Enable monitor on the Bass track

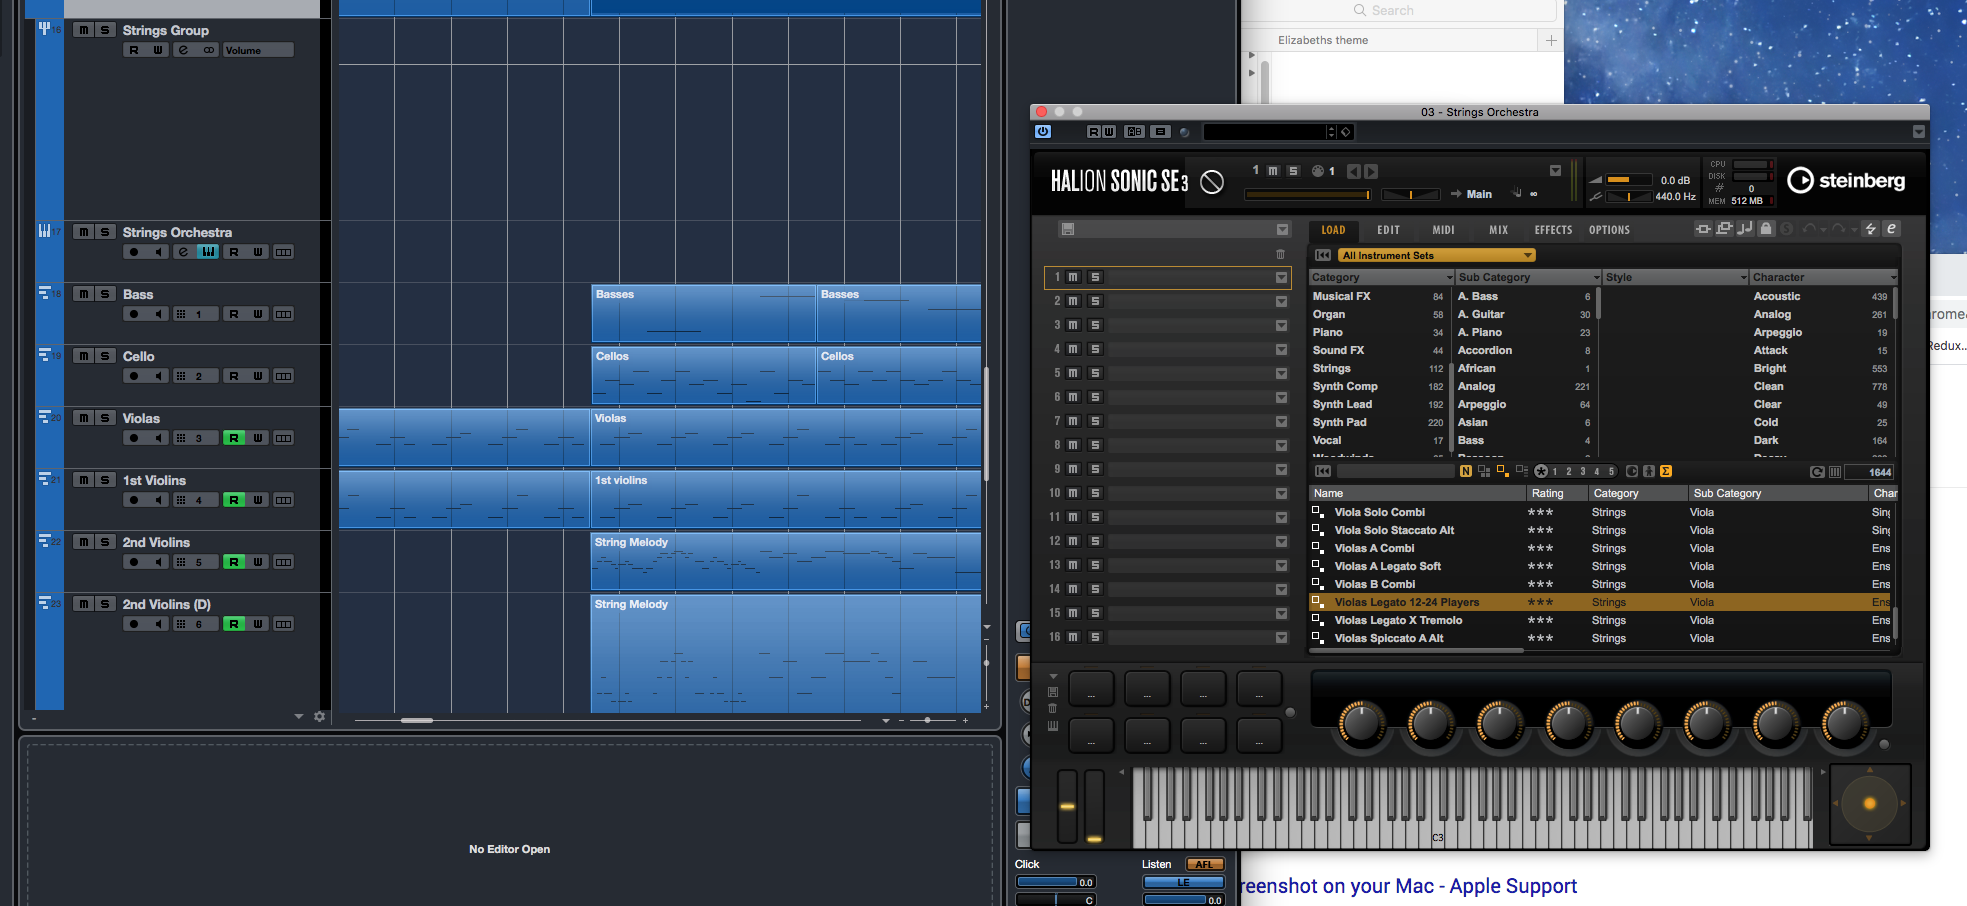click(x=158, y=314)
